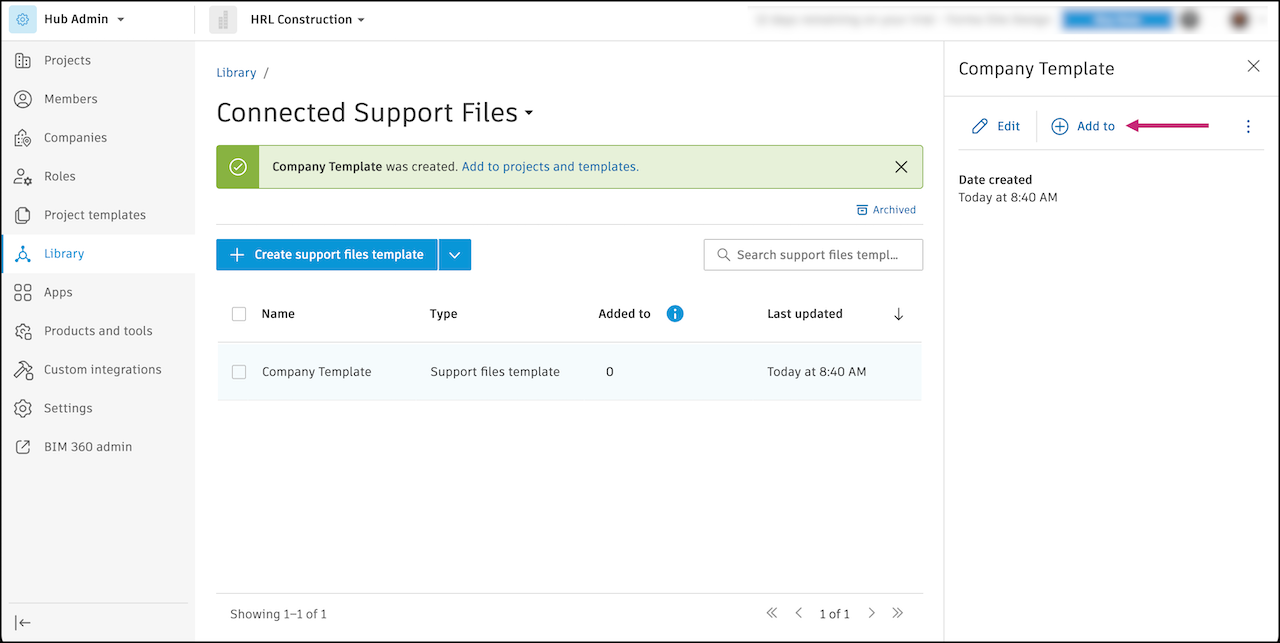Select Members from the left navigation

[70, 98]
